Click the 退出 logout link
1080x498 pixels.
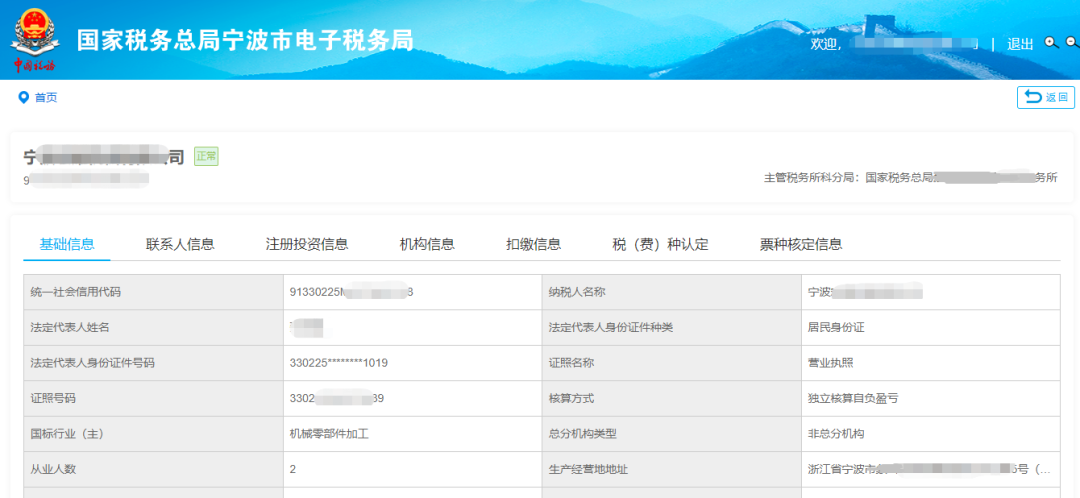1020,44
